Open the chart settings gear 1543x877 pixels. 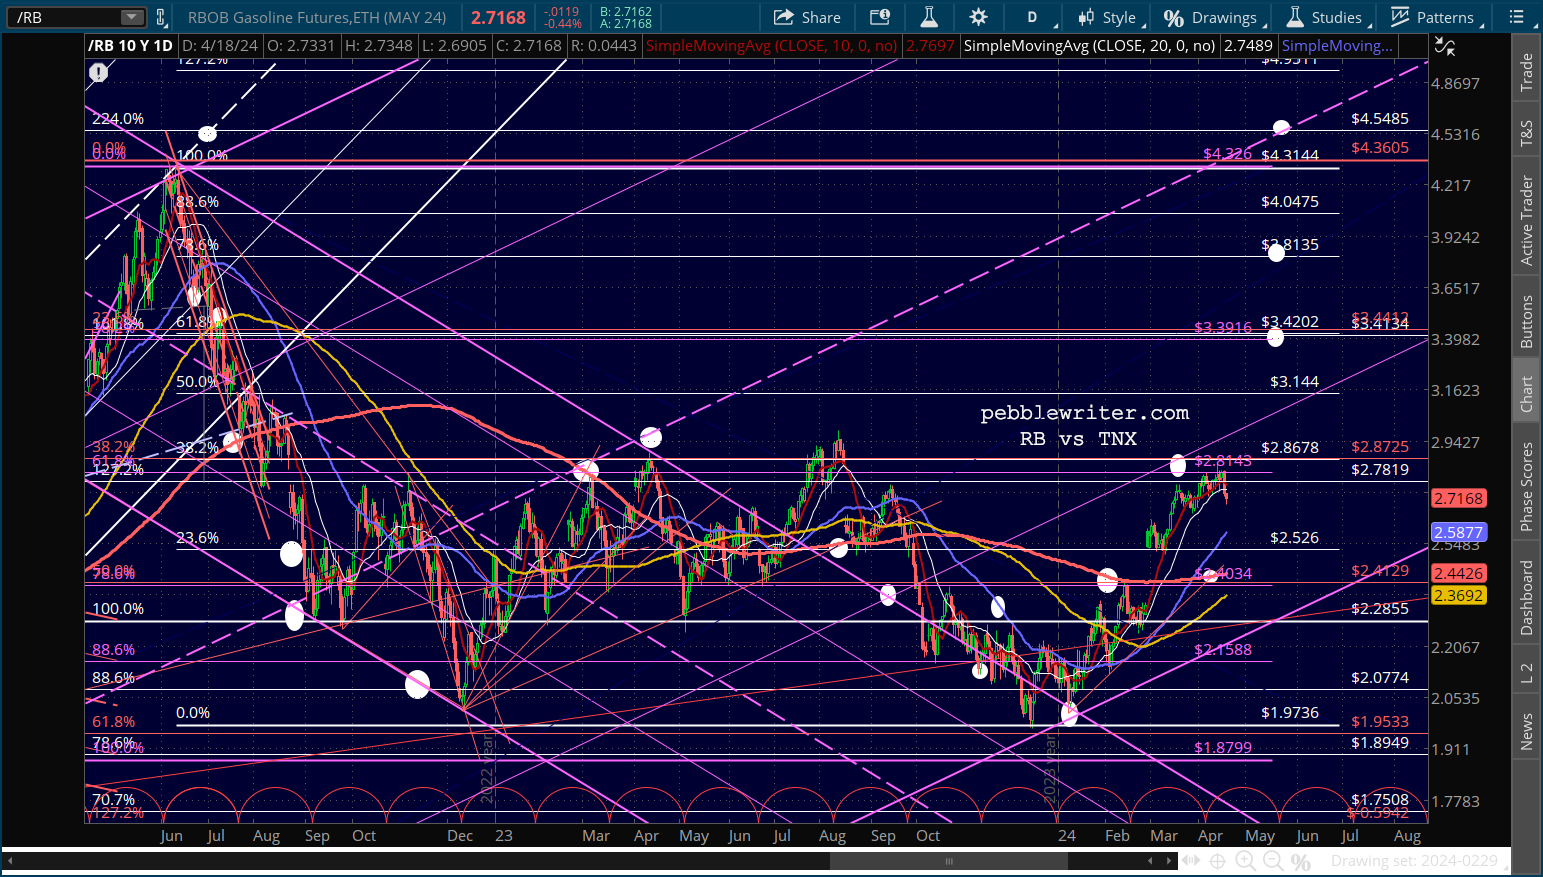978,17
